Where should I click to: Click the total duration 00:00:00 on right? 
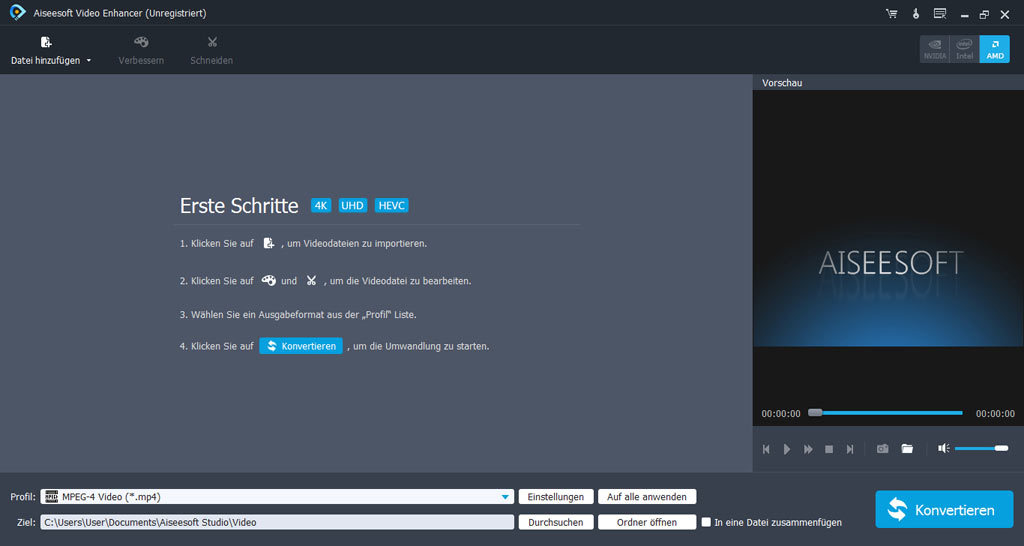tap(995, 414)
